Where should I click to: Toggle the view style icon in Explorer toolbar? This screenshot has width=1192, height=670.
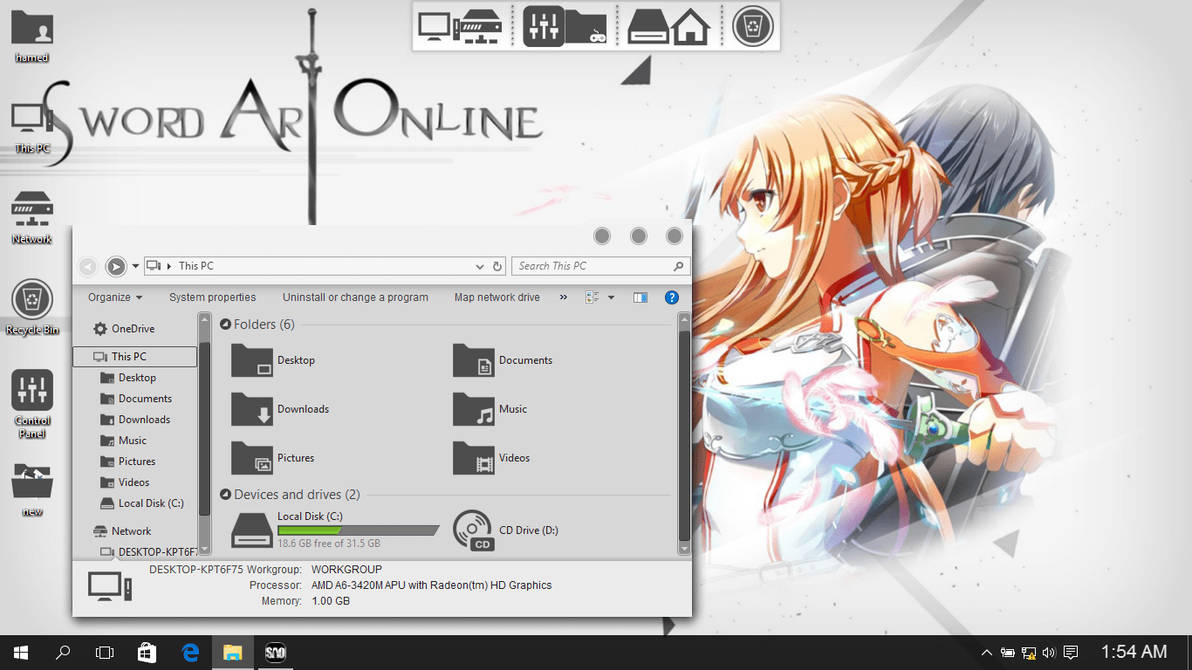click(x=594, y=297)
